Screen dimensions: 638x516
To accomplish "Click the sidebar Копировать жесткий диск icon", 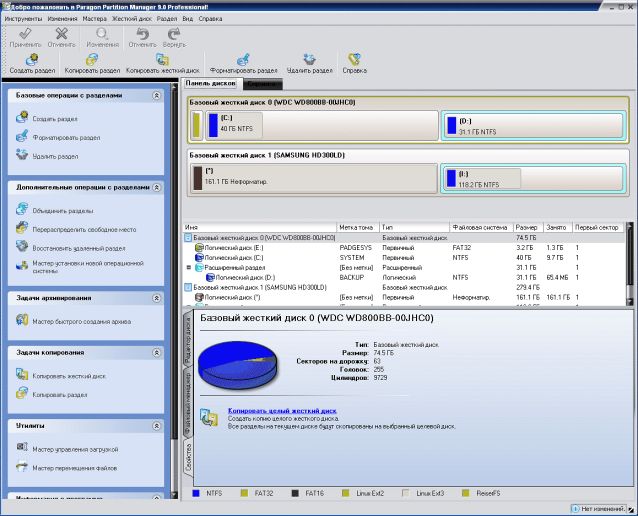I will click(x=22, y=374).
